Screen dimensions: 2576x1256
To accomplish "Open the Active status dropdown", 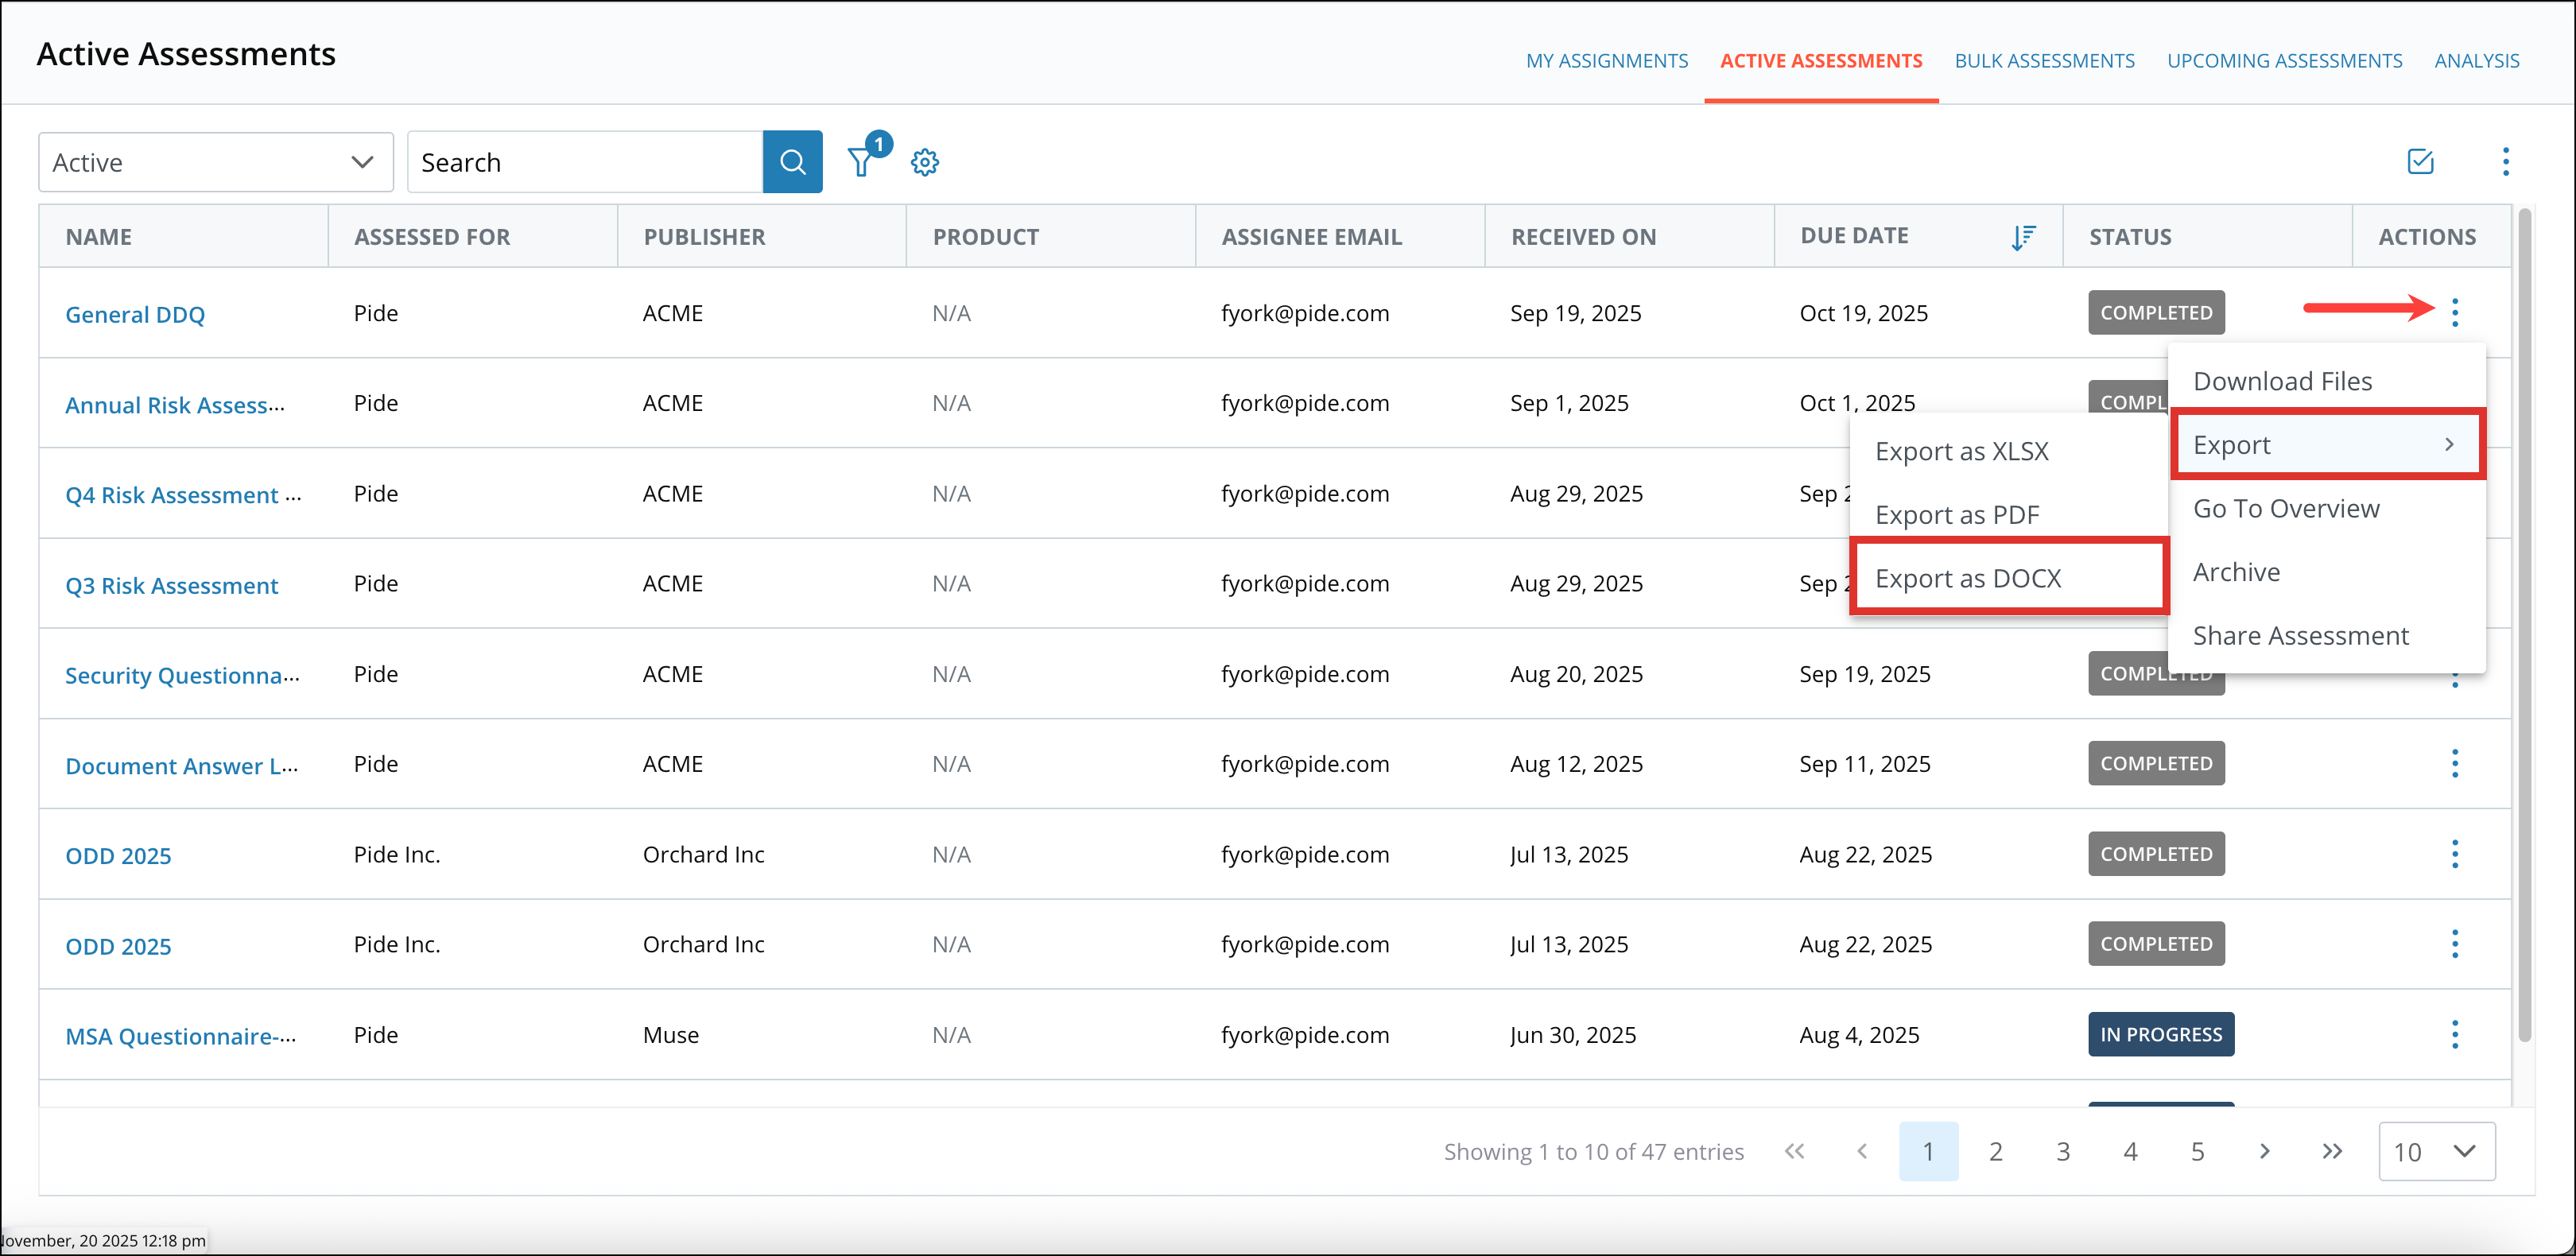I will click(214, 161).
